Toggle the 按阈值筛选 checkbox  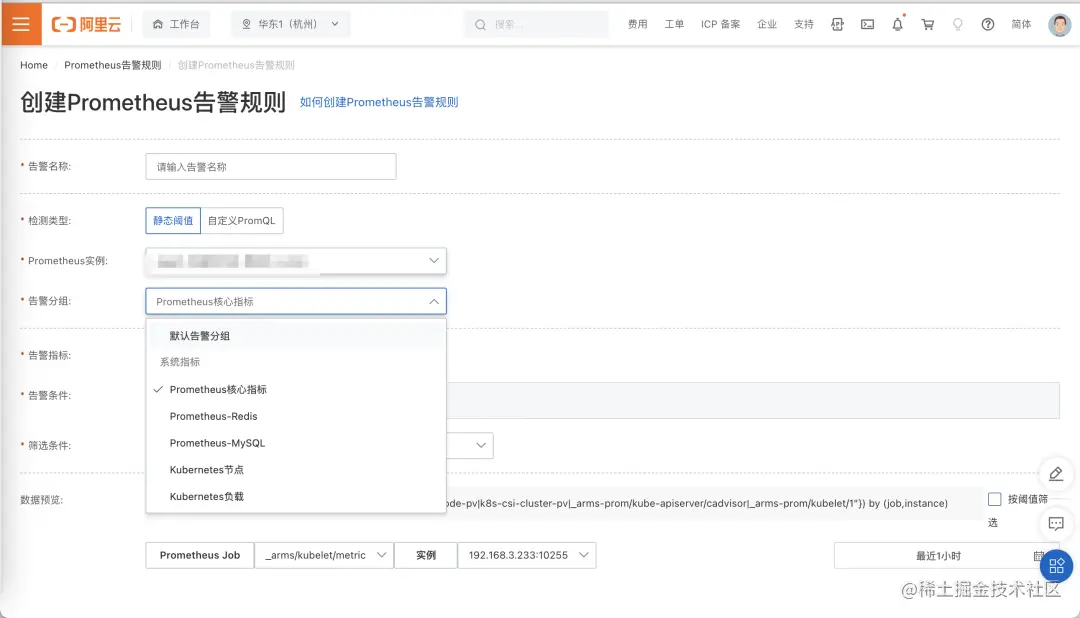pyautogui.click(x=995, y=499)
